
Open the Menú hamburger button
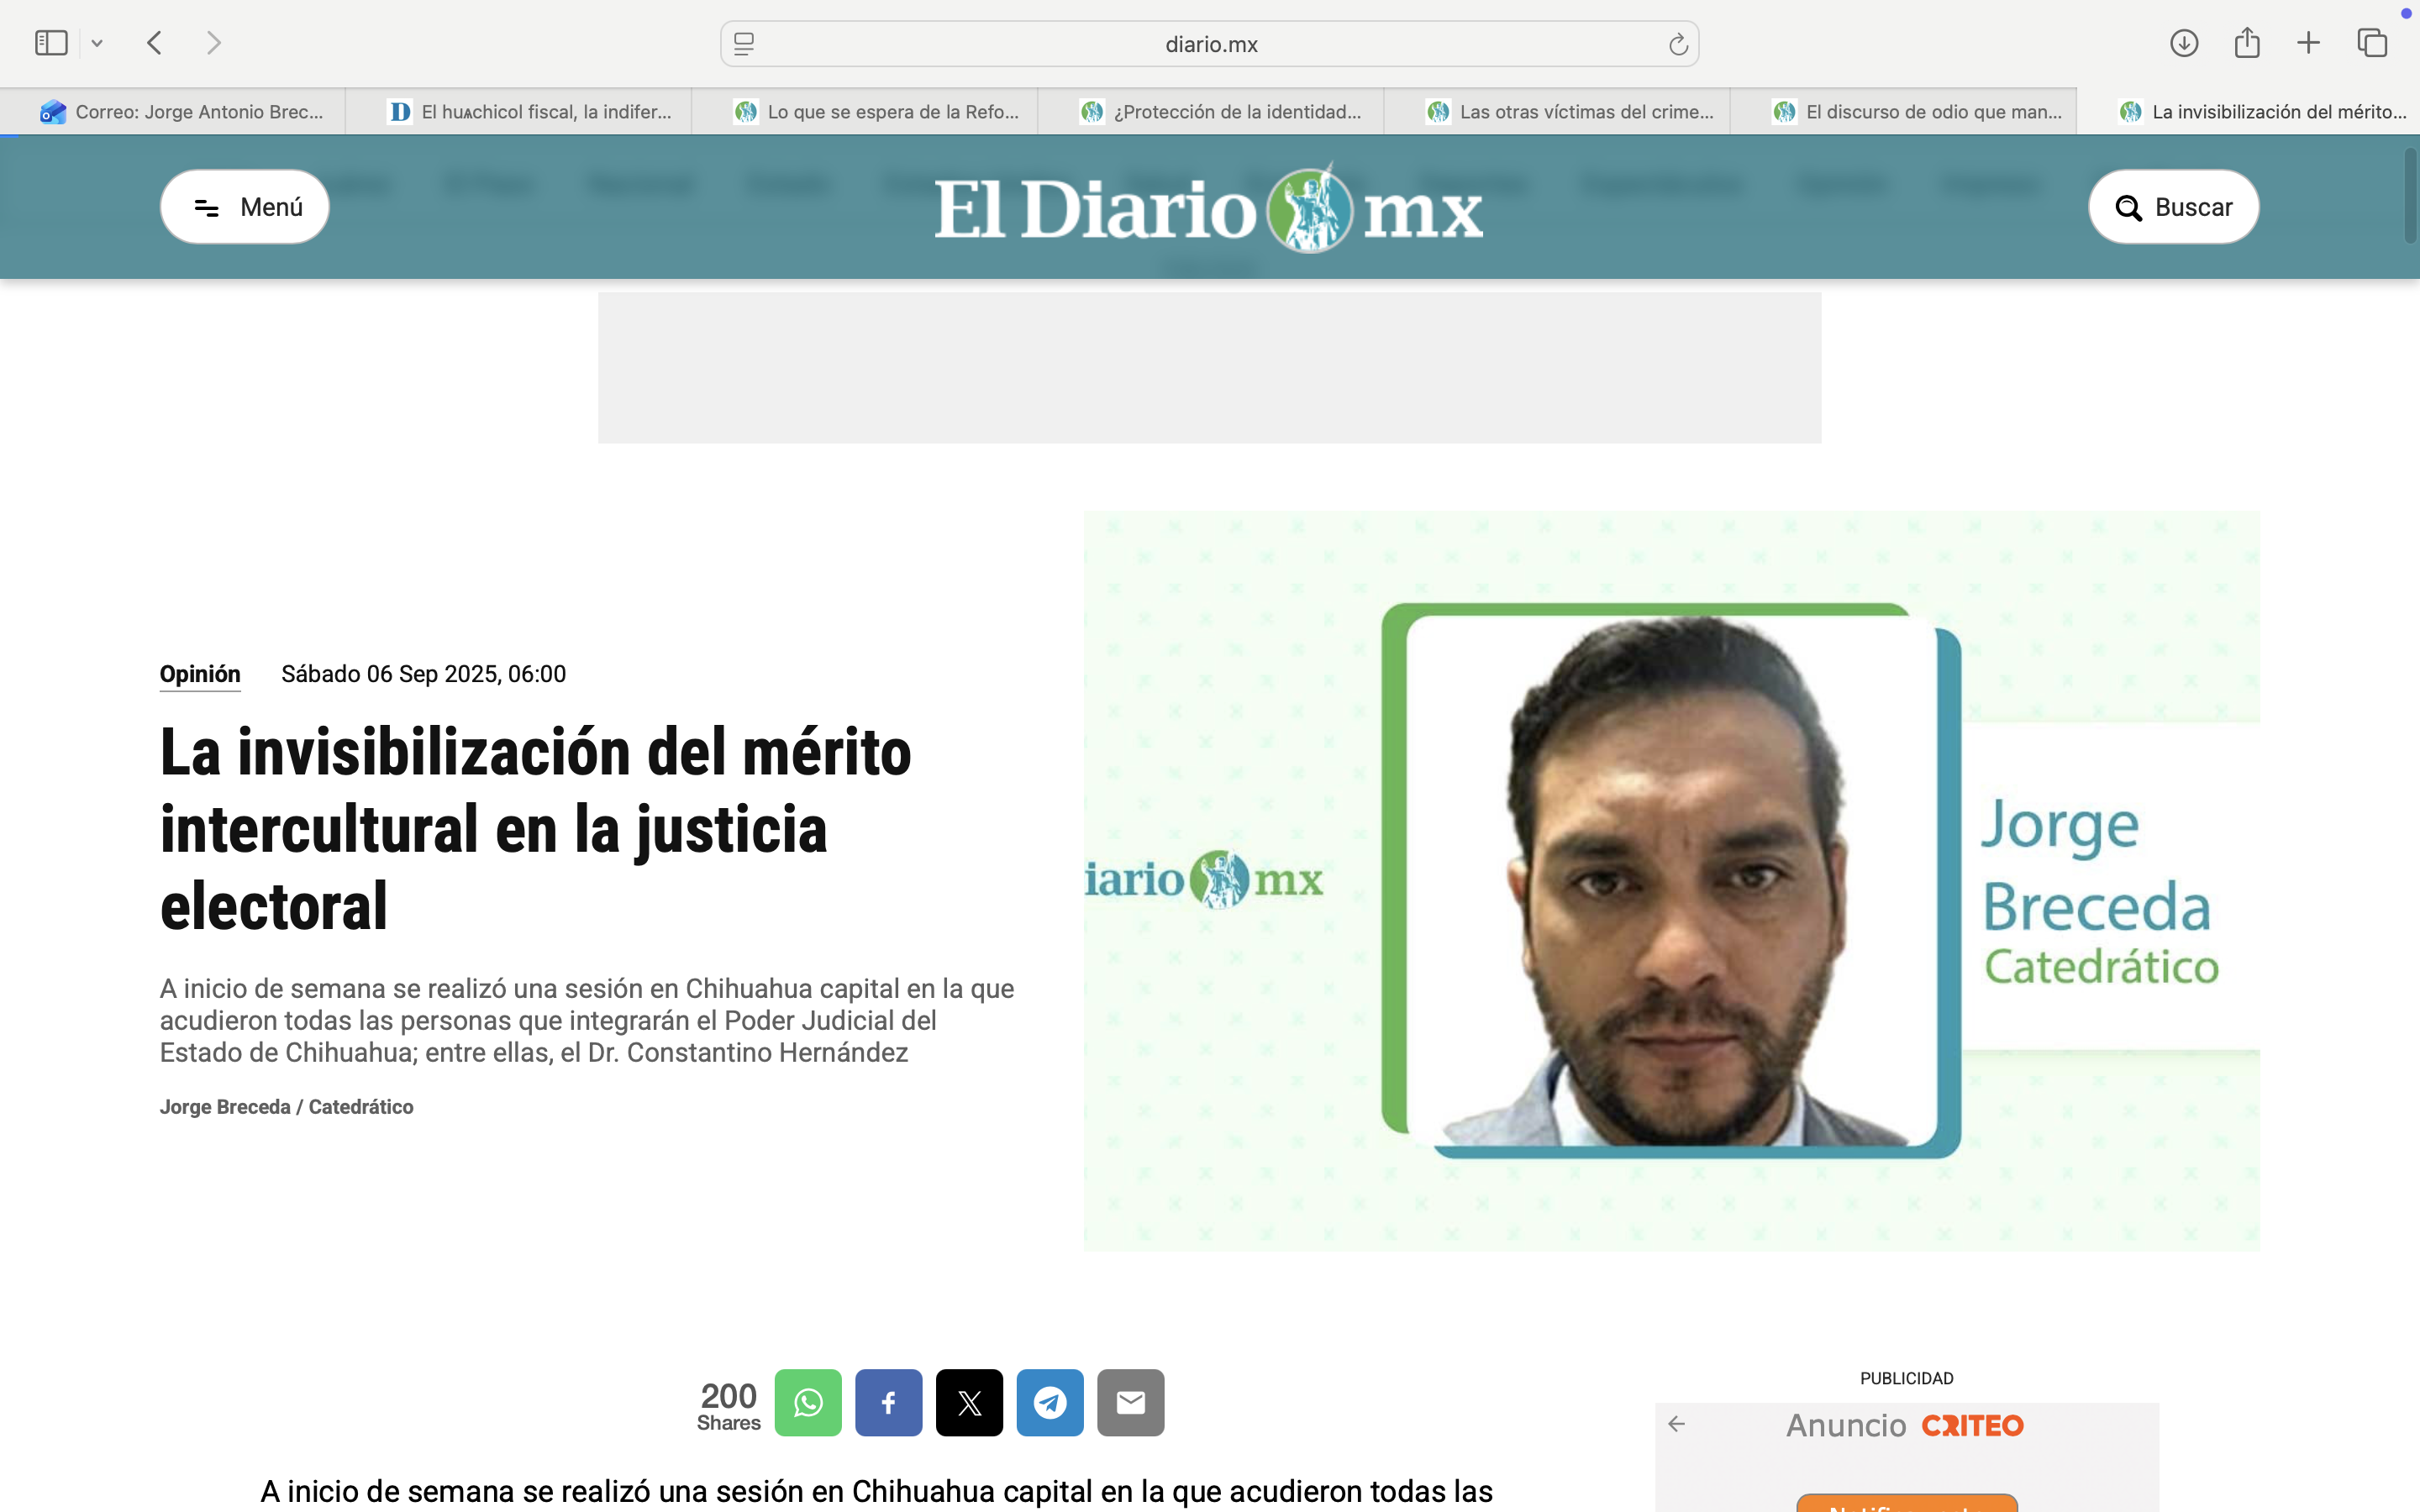coord(245,207)
